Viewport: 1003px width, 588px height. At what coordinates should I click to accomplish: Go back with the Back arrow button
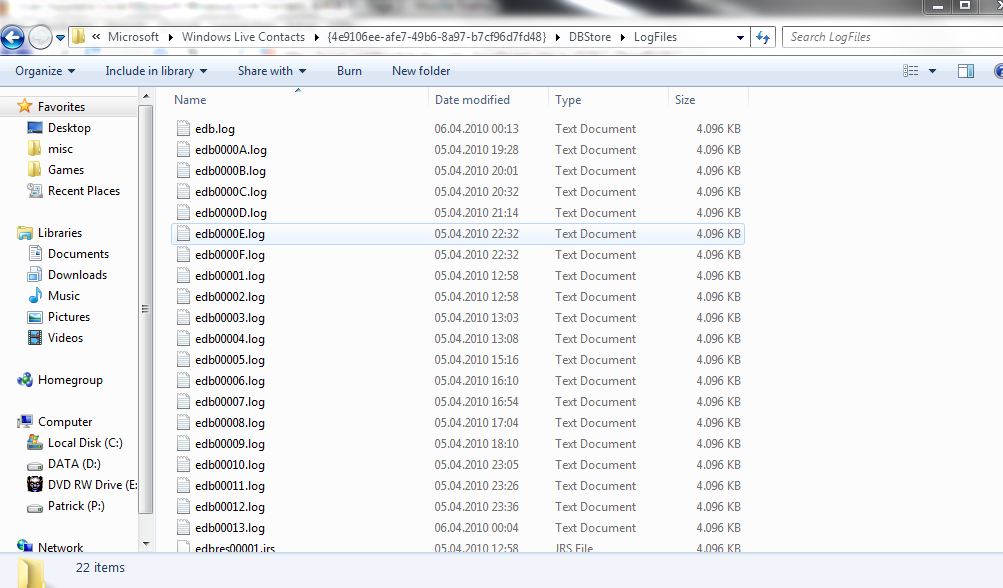[x=12, y=38]
